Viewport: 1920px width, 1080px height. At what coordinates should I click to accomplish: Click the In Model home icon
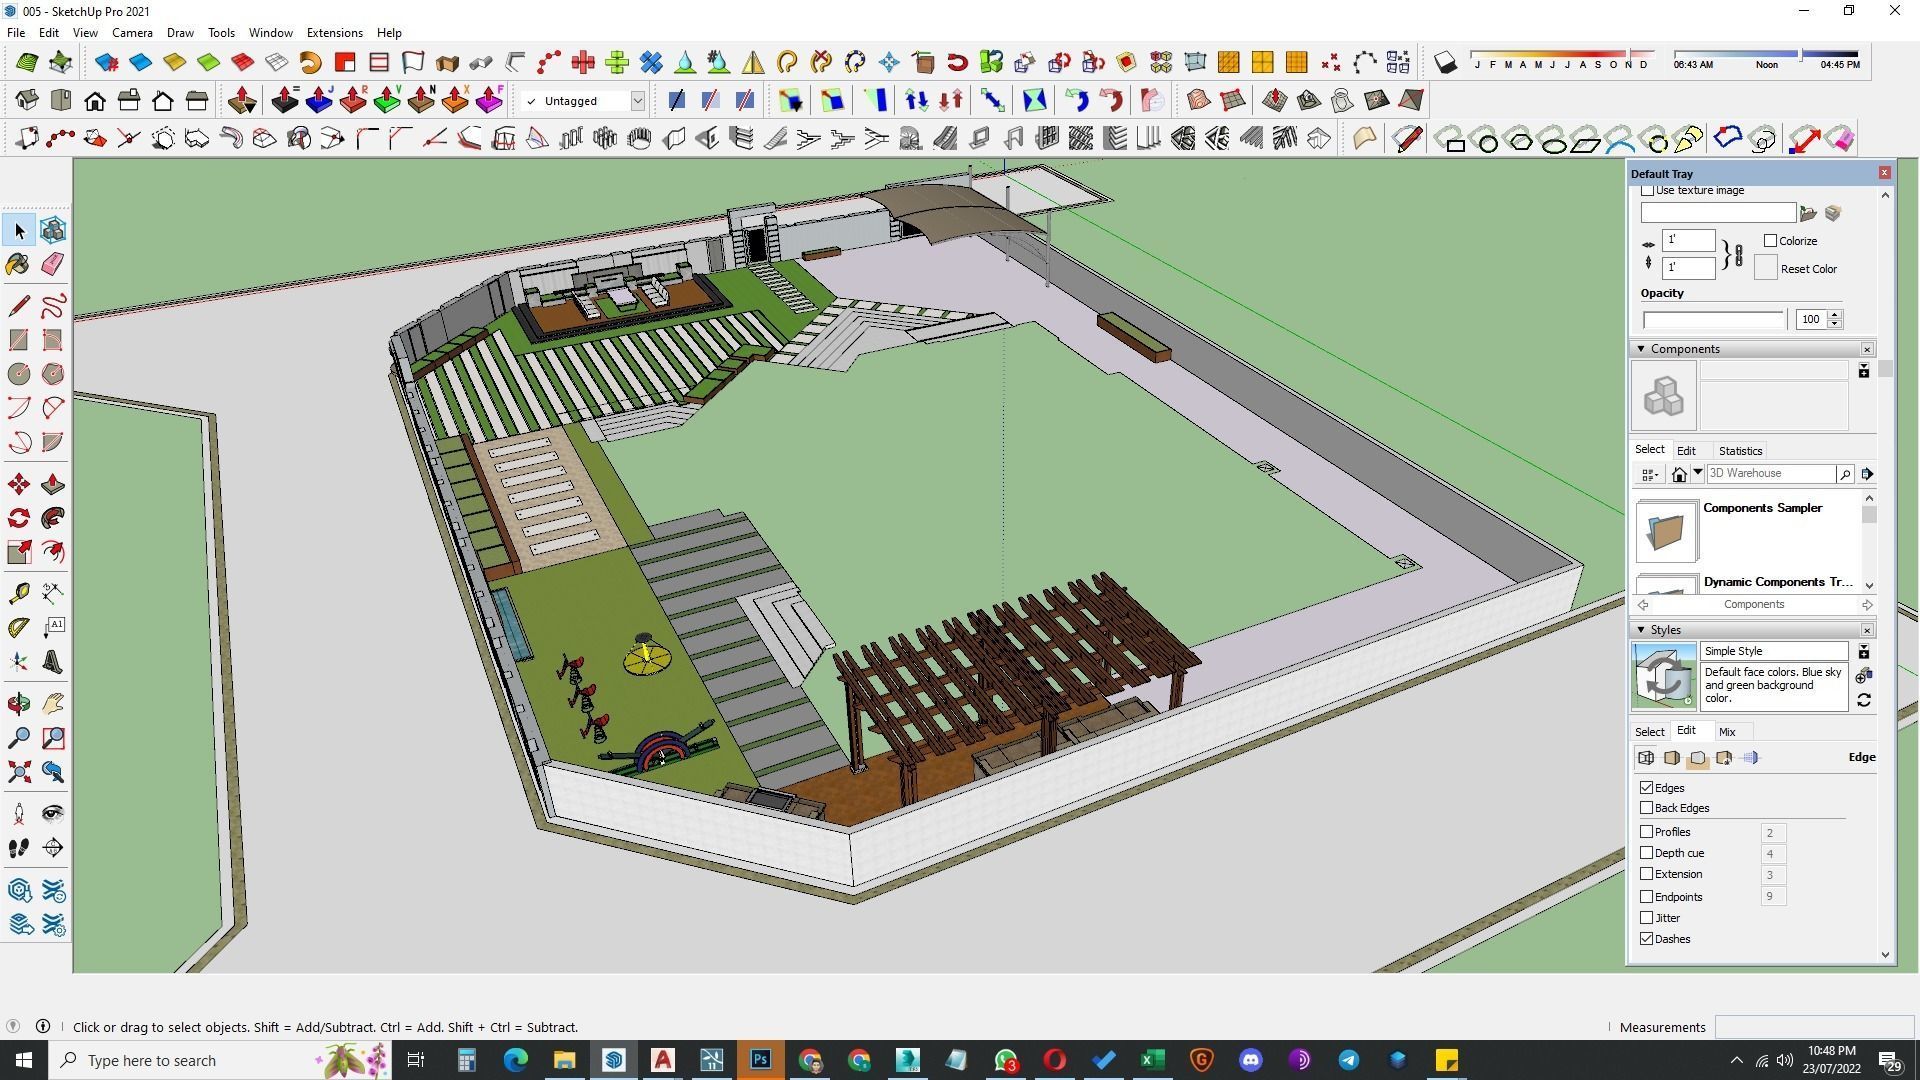pyautogui.click(x=1679, y=475)
